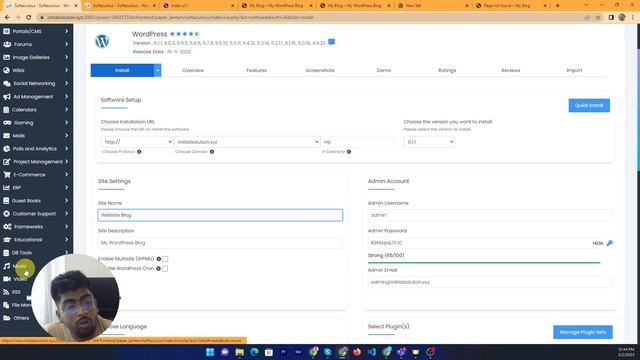Expand the Frameworks category chevron
The image size is (640, 360).
(x=67, y=227)
